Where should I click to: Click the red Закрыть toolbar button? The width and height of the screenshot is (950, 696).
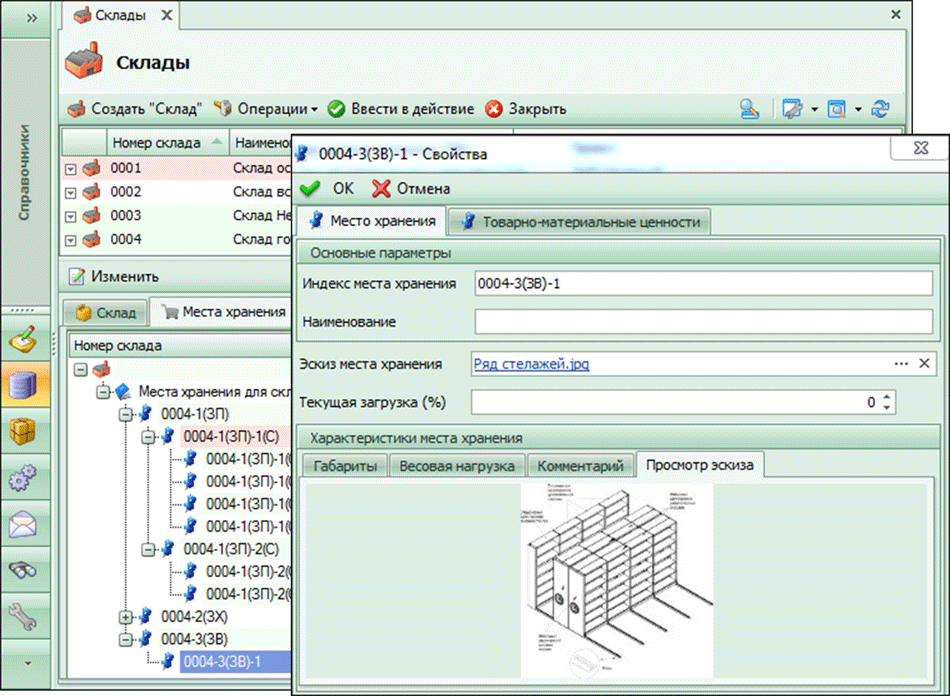tap(525, 109)
